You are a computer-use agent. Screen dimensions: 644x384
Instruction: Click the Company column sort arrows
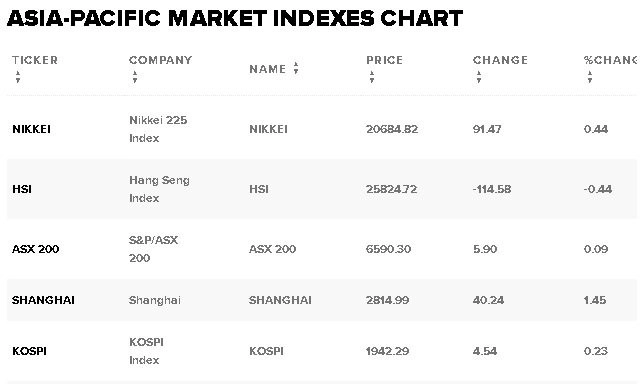point(135,77)
